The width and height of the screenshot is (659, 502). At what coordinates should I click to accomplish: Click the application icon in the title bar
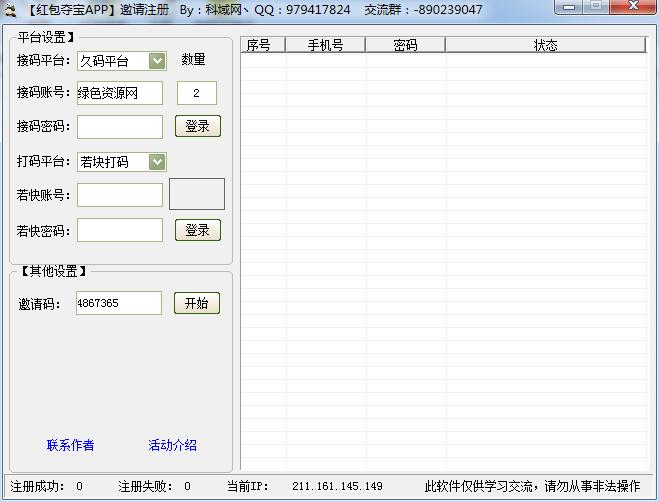click(10, 10)
